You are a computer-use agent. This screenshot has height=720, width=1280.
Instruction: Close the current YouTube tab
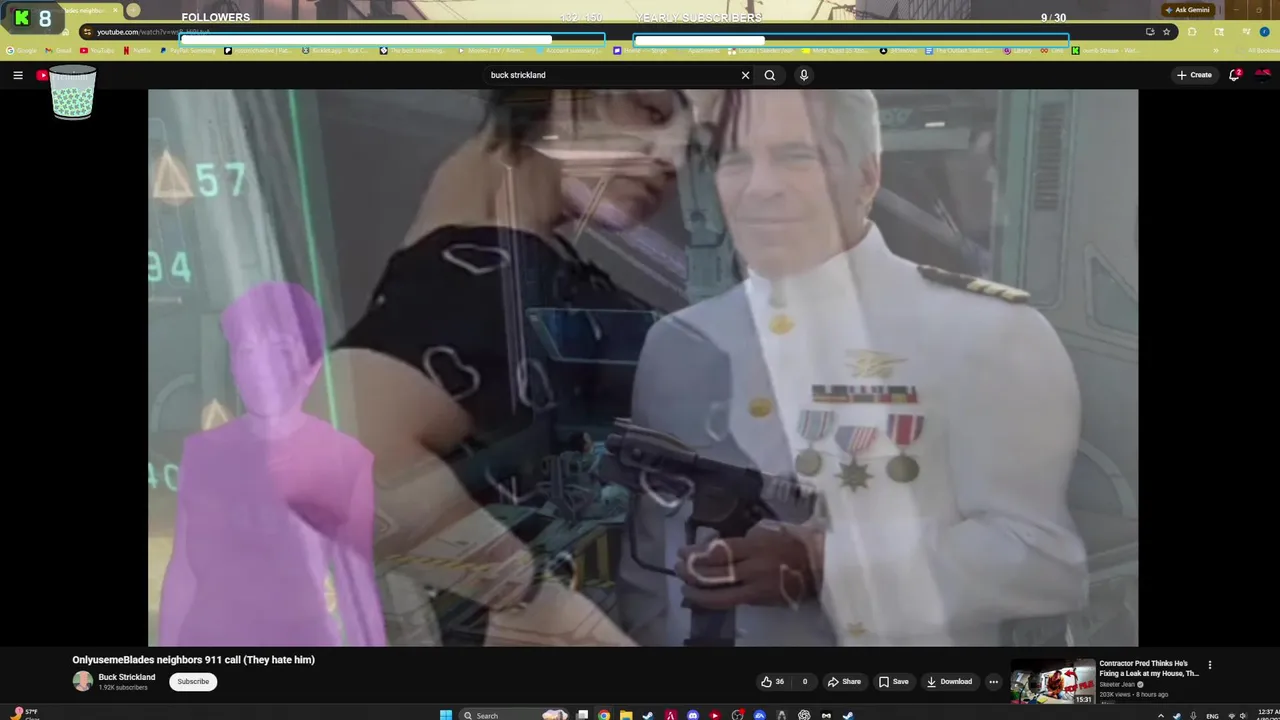(x=115, y=10)
